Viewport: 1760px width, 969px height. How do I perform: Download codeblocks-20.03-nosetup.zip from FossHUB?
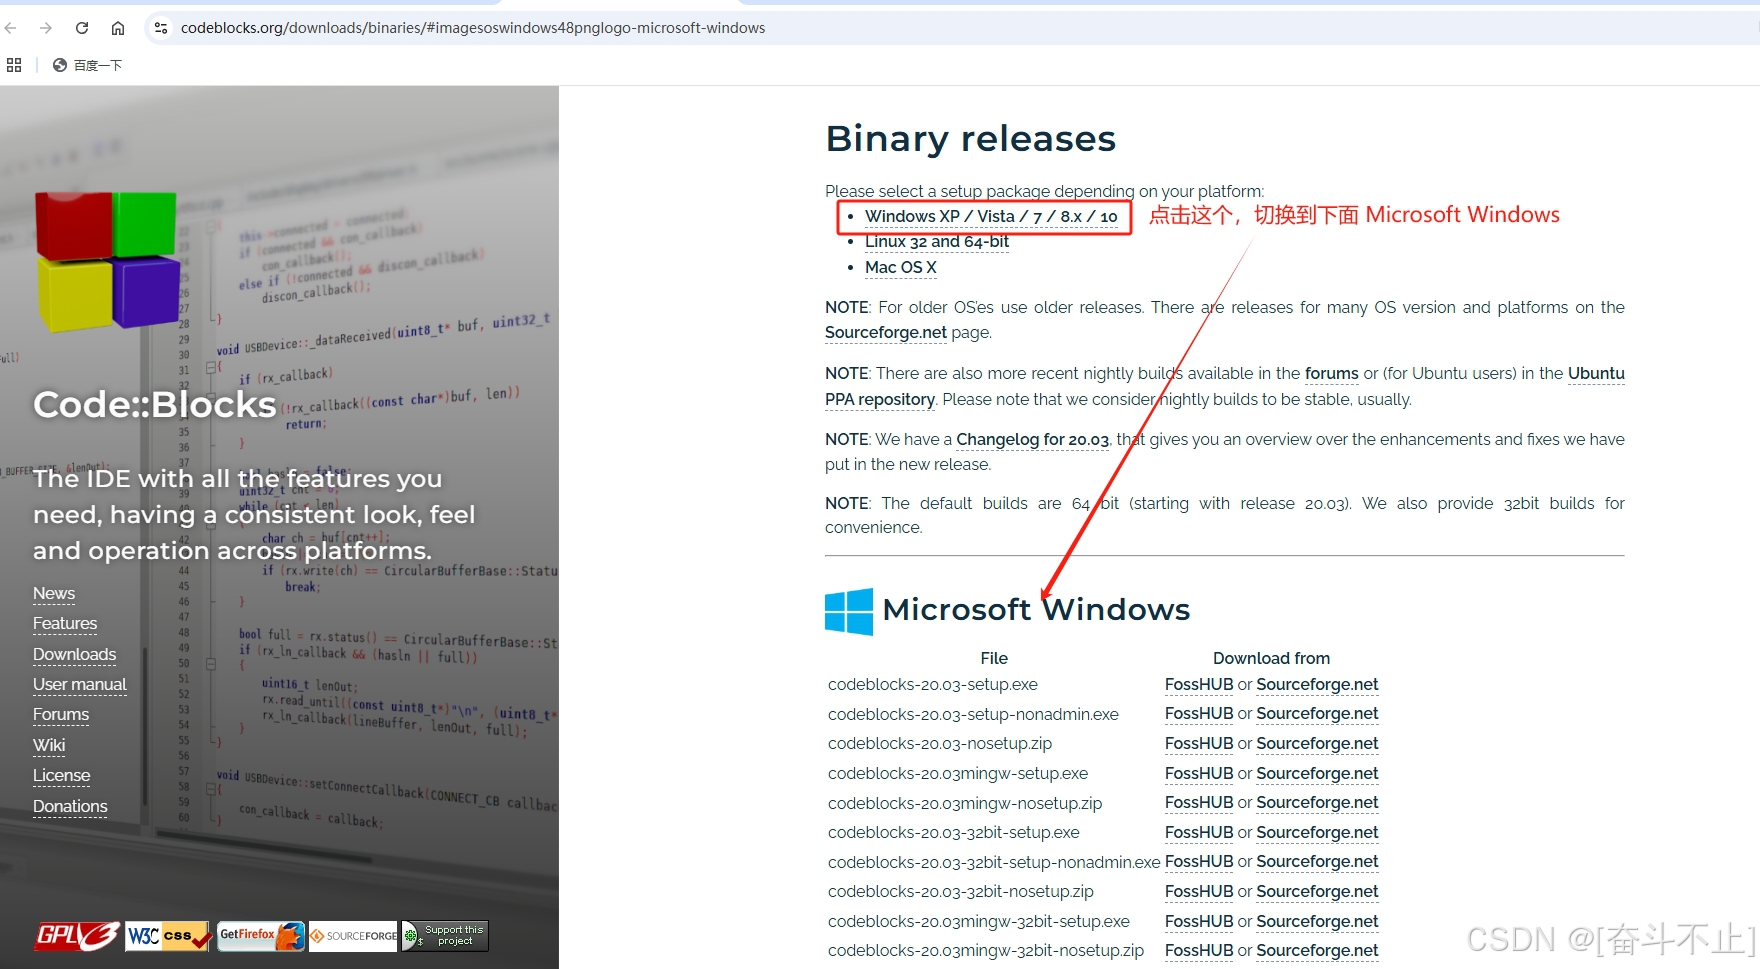1199,744
